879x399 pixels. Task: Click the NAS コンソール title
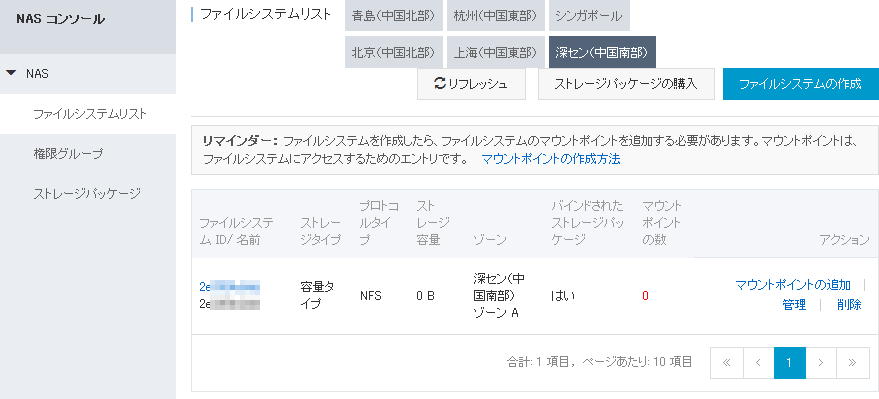coord(61,20)
